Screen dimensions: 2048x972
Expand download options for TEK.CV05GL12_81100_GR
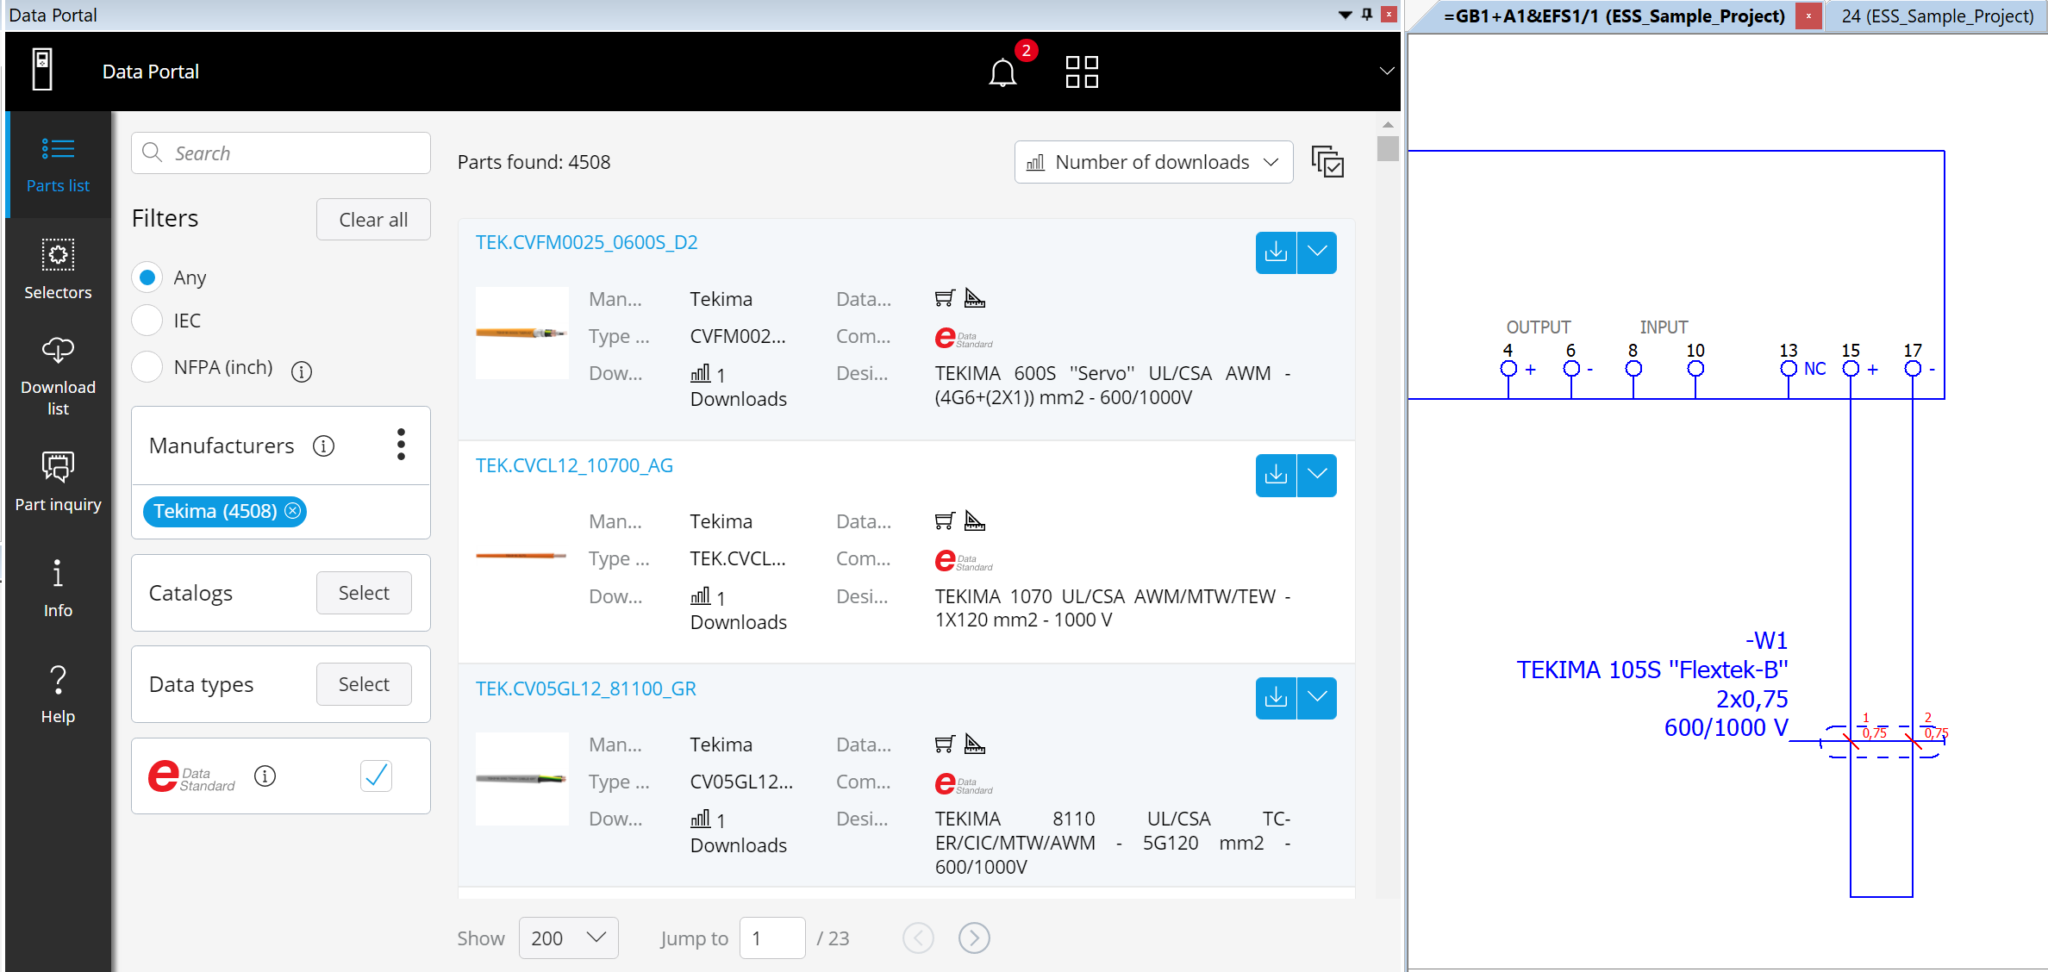[x=1318, y=698]
